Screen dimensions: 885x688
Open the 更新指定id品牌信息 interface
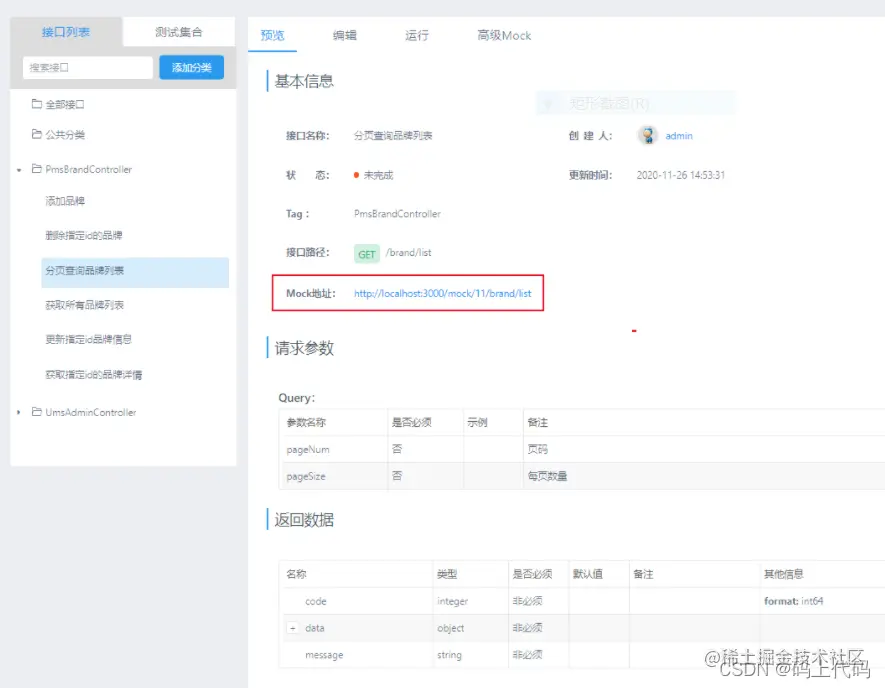[88, 339]
